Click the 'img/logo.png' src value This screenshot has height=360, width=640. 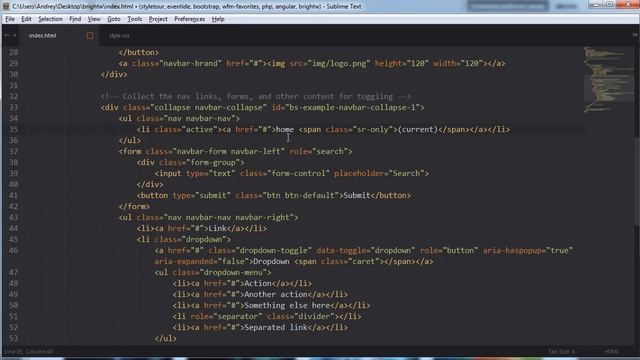click(340, 63)
